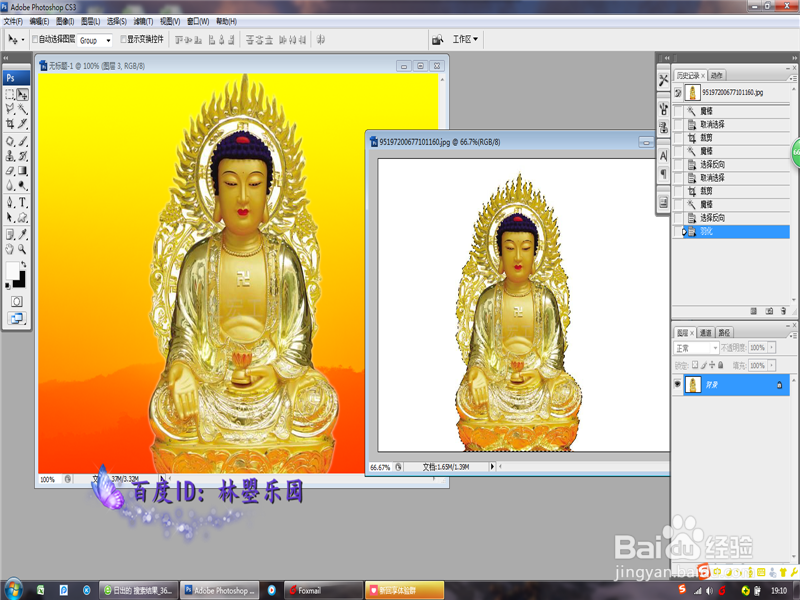Viewport: 800px width, 600px height.
Task: Select the Eyedropper tool
Action: [22, 234]
